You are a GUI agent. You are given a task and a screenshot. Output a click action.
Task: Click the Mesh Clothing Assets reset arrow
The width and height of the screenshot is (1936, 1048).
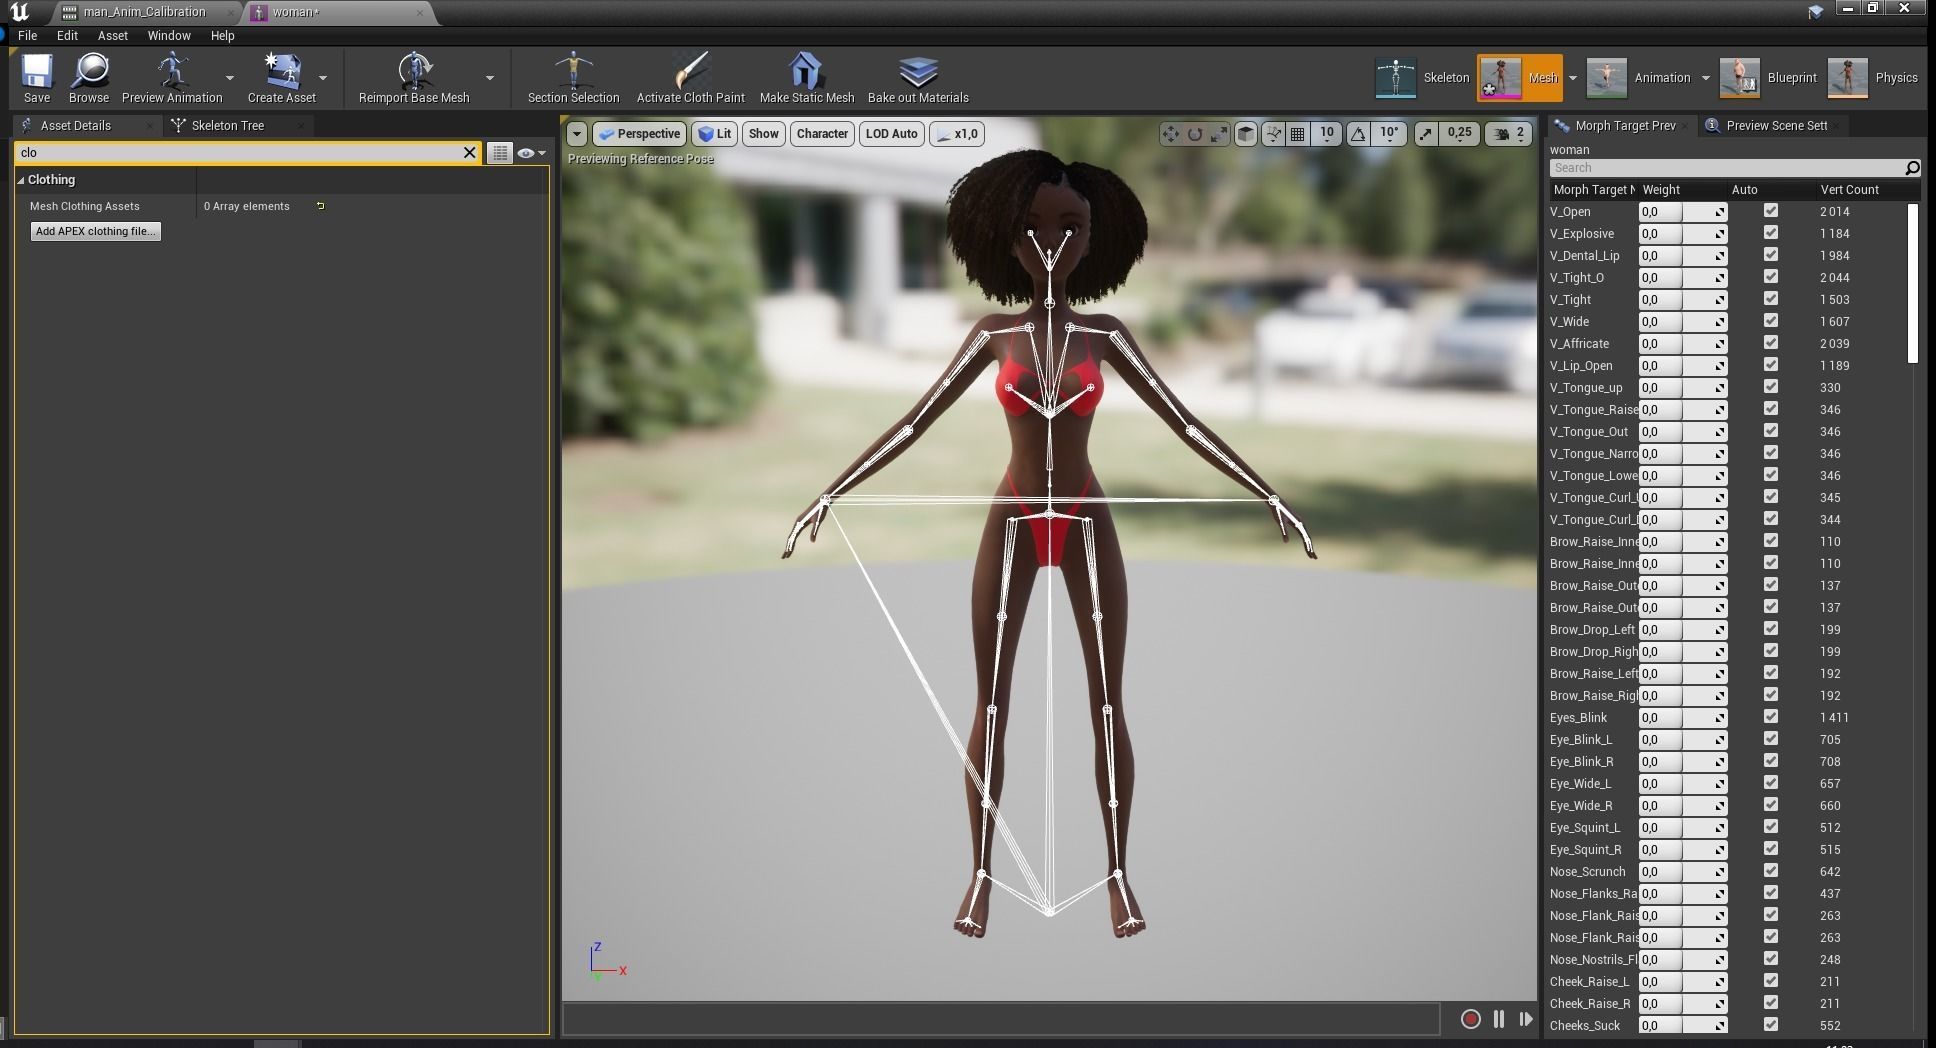[320, 206]
